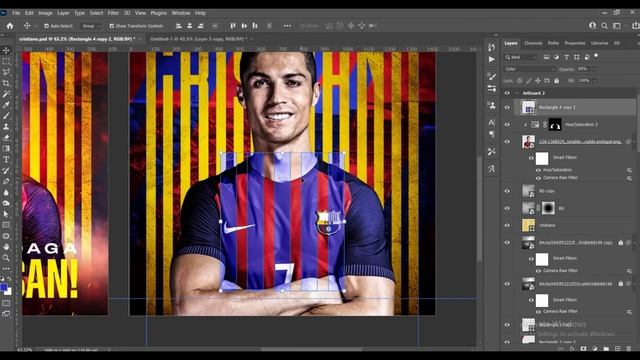640x360 pixels.
Task: Hide the Rectangle 4 copy 2 layer
Action: (507, 107)
